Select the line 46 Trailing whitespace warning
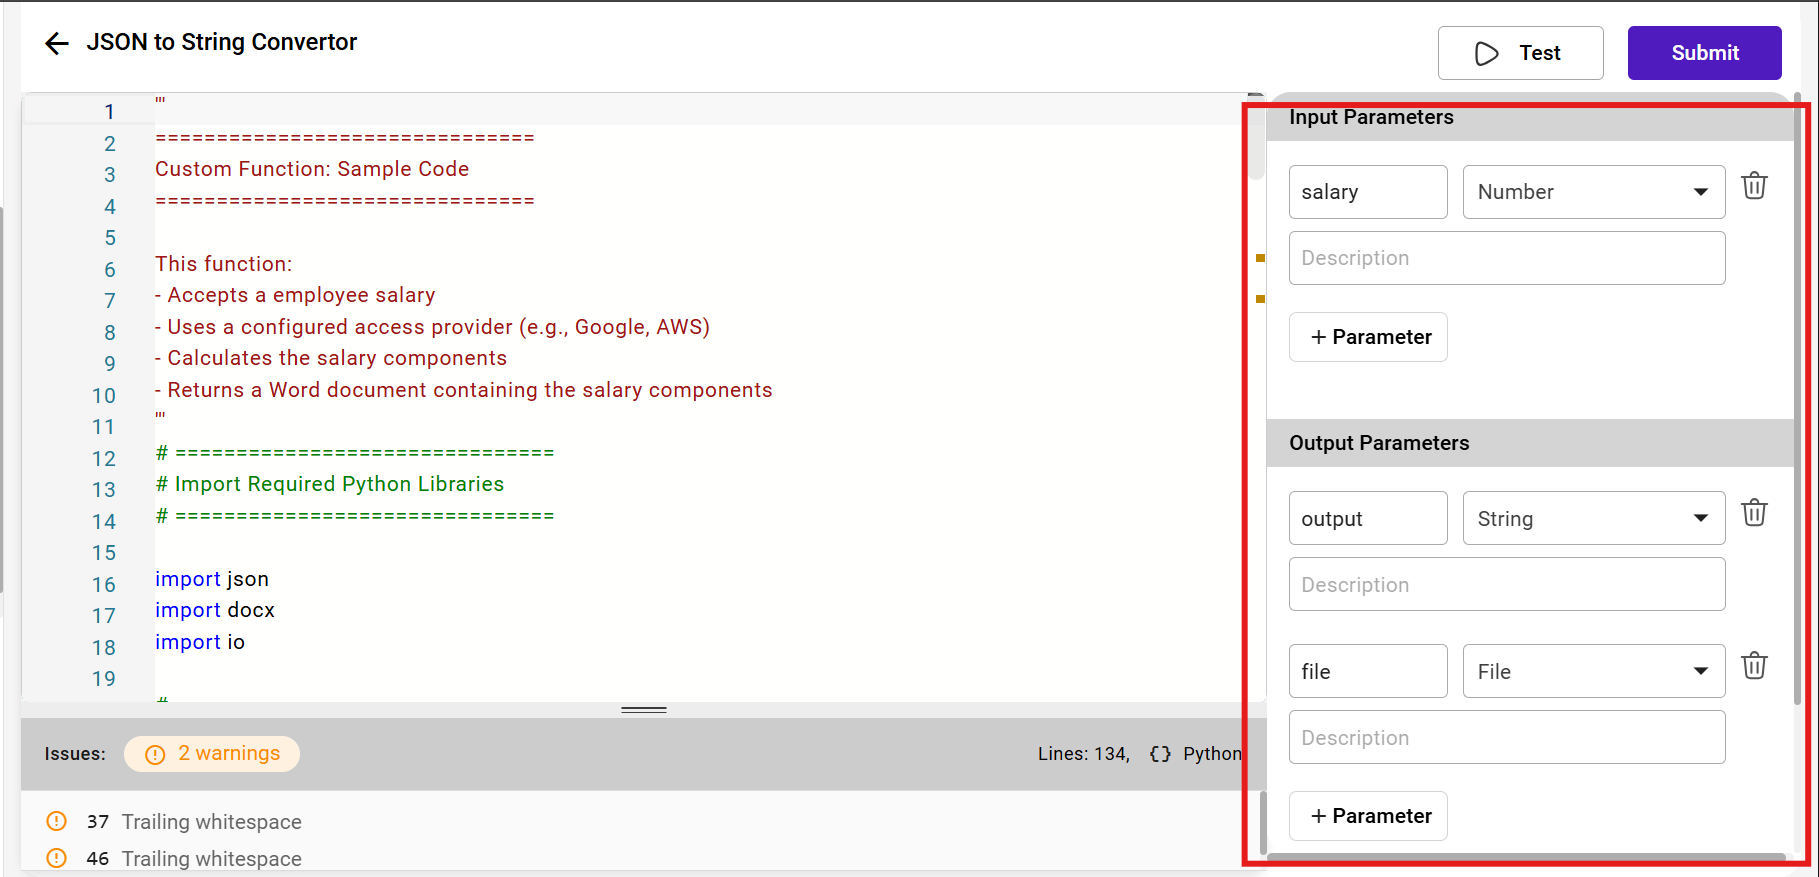The width and height of the screenshot is (1819, 877). [211, 859]
